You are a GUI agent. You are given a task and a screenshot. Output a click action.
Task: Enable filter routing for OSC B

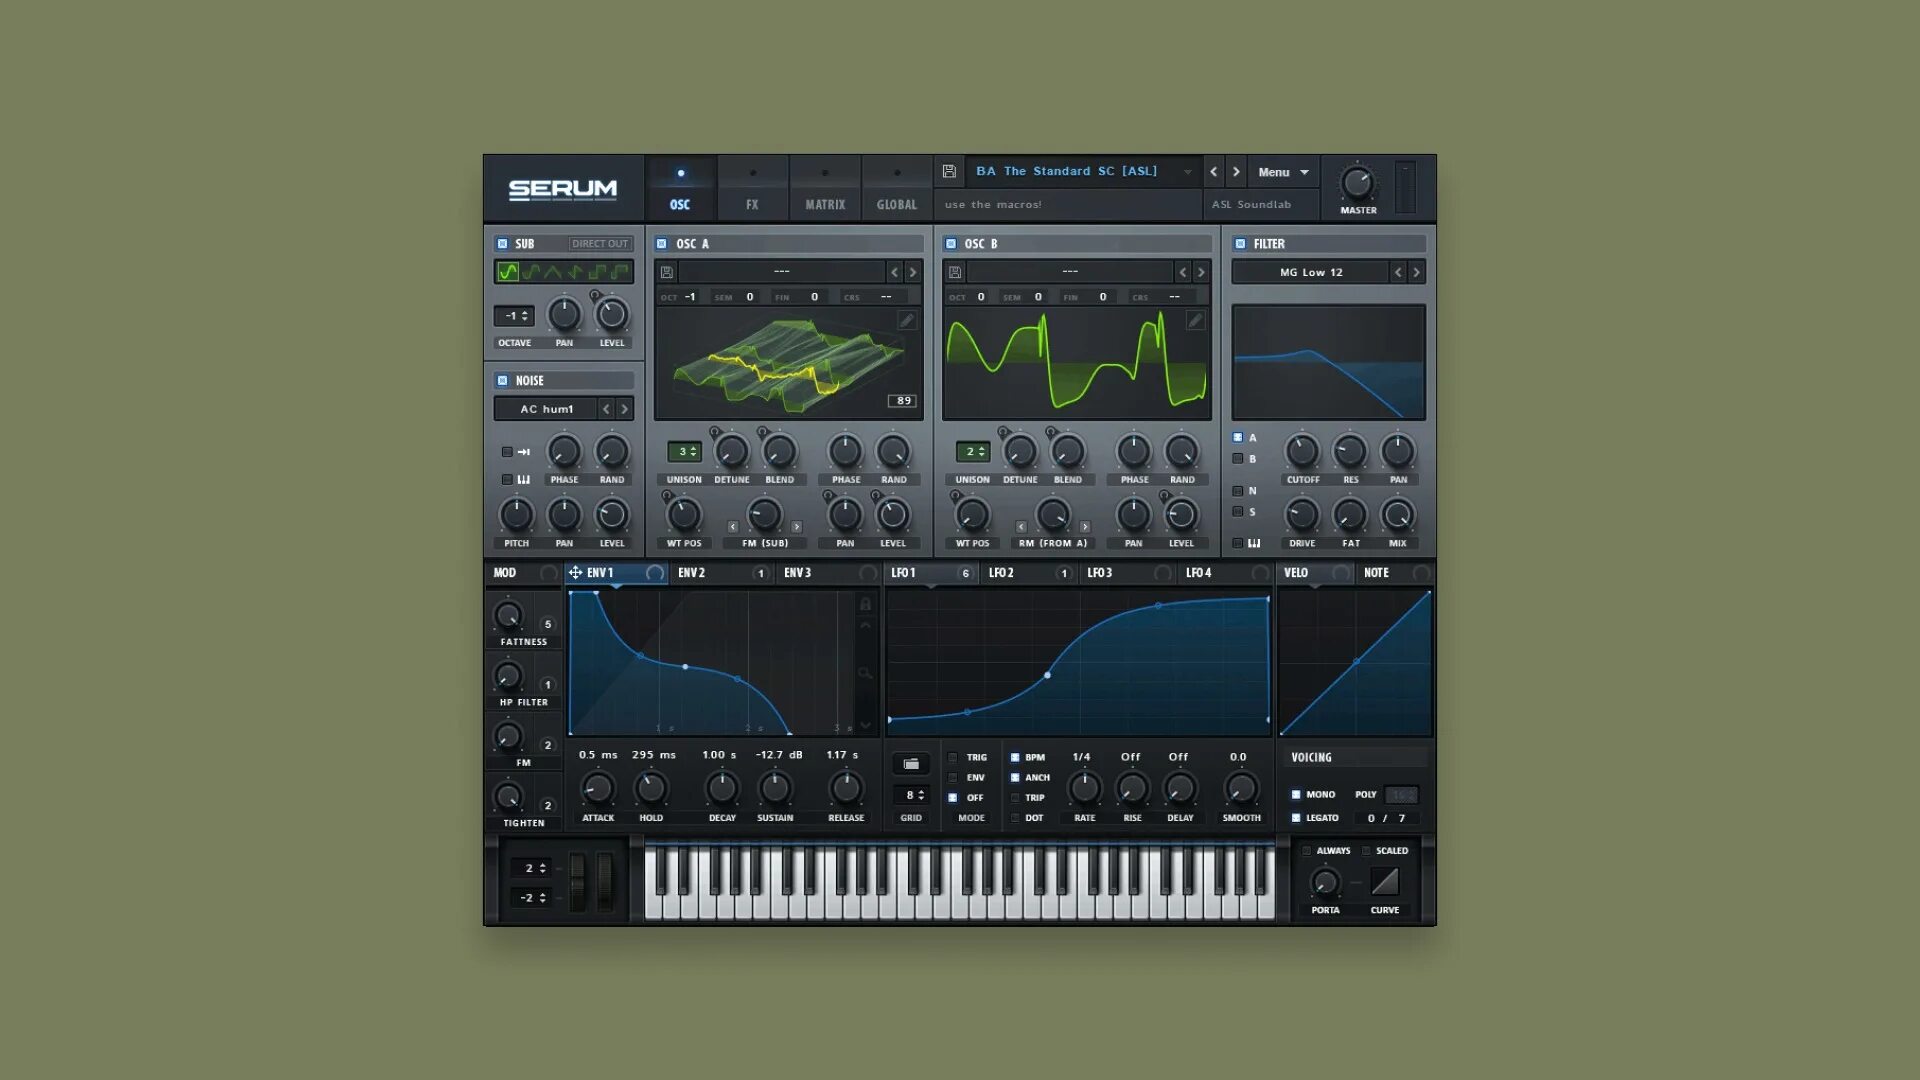(x=1238, y=459)
